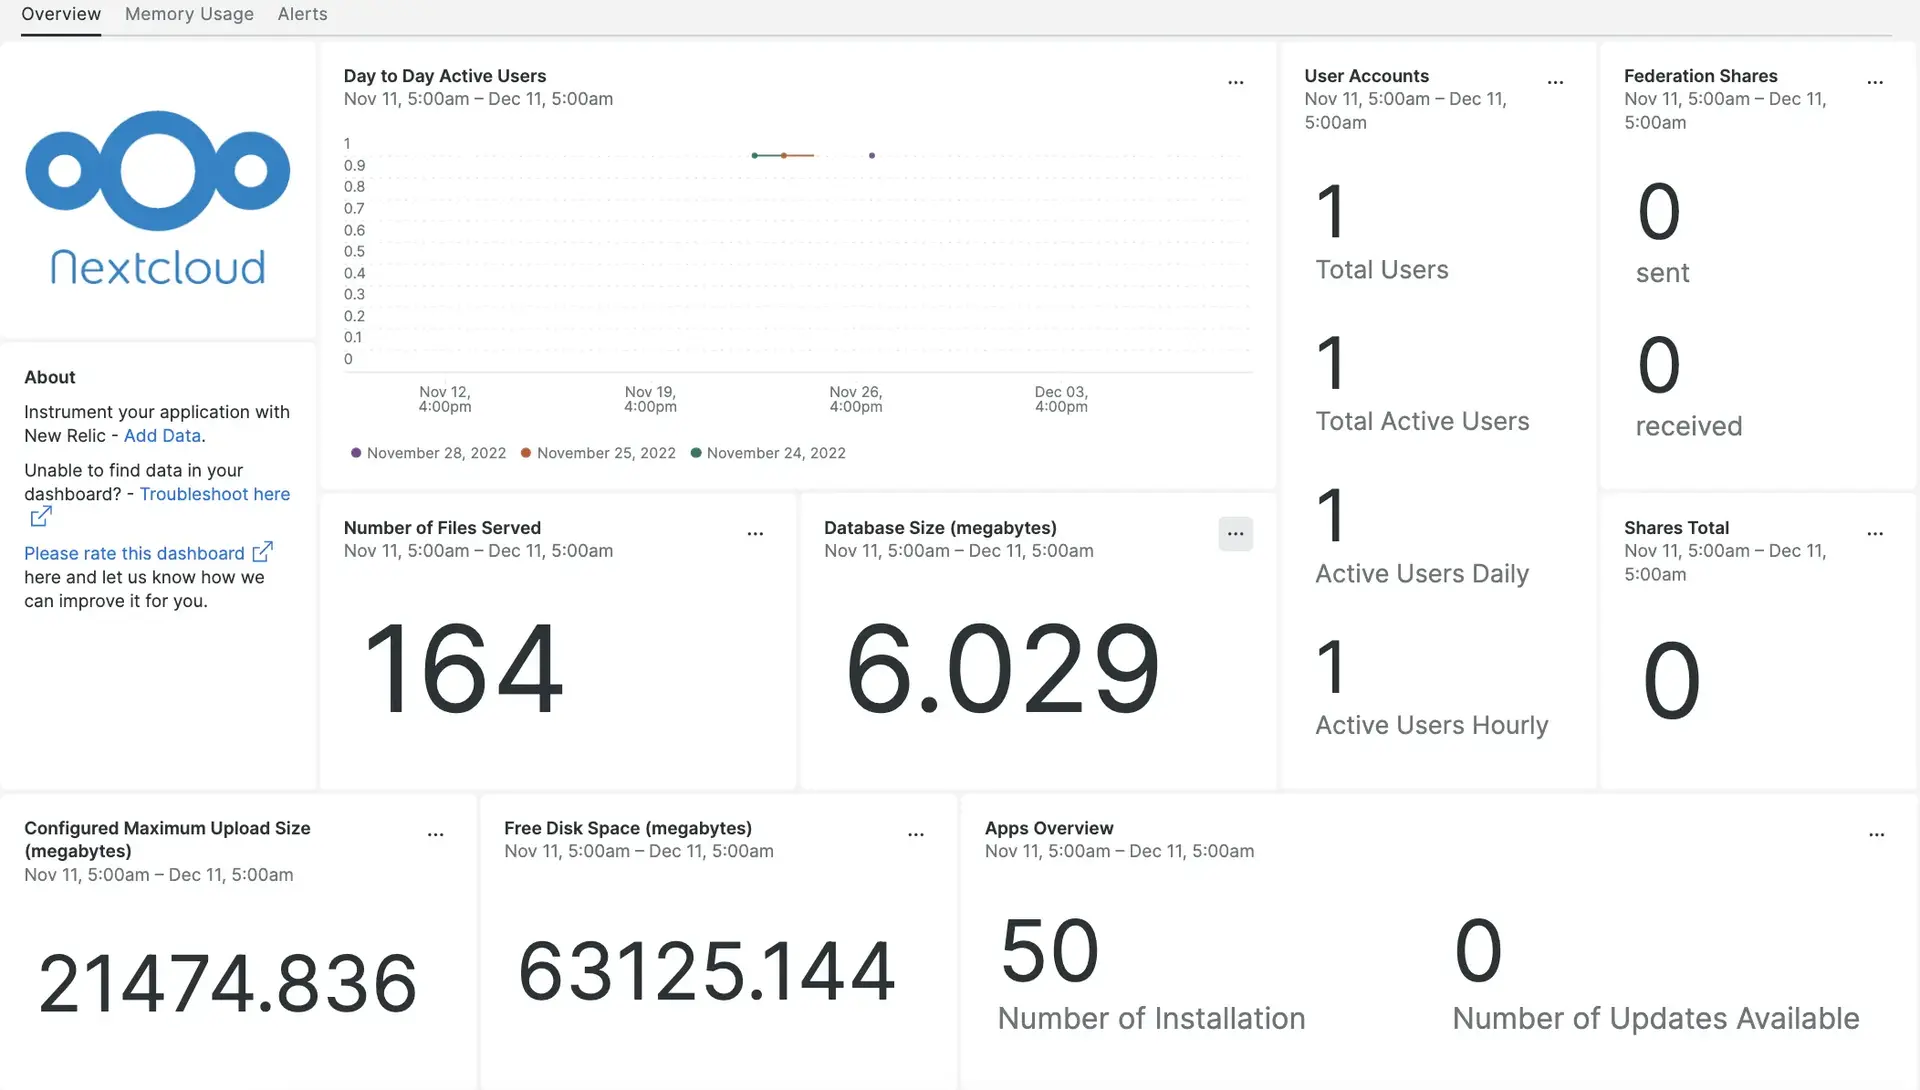Click Database Size widget ellipsis button
Image resolution: width=1920 pixels, height=1090 pixels.
pyautogui.click(x=1235, y=533)
